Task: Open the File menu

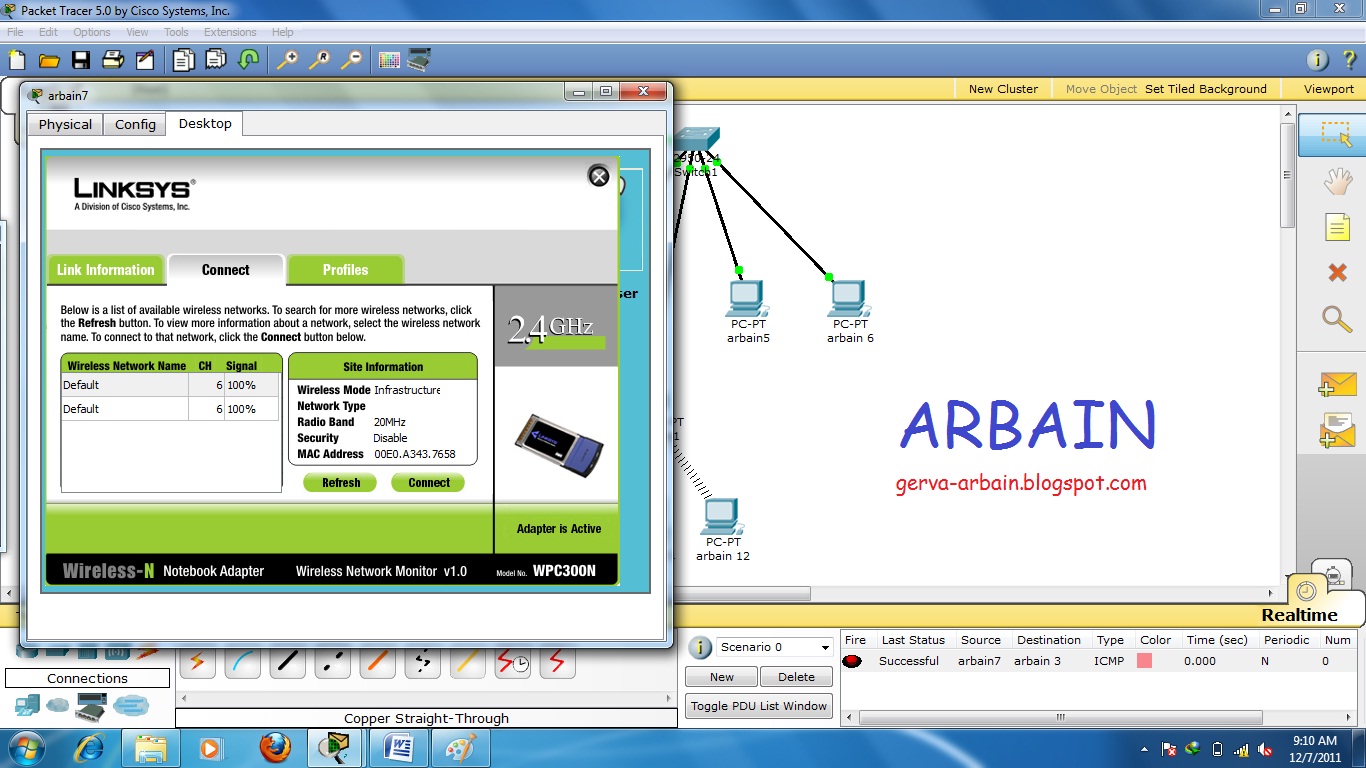Action: pos(15,32)
